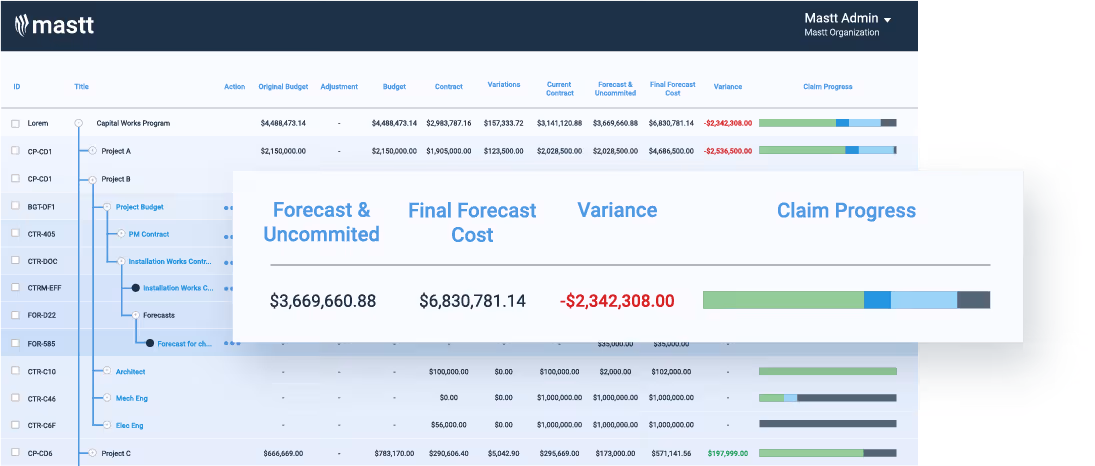Click the variance value -$2,536,500.00
Image resolution: width=1095 pixels, height=466 pixels.
coord(728,151)
